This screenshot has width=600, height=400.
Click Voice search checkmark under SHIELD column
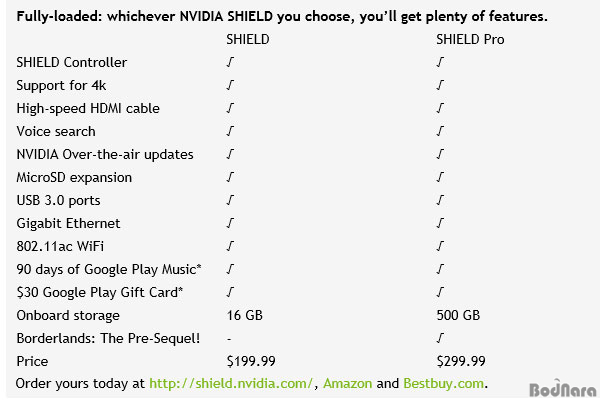[x=230, y=131]
